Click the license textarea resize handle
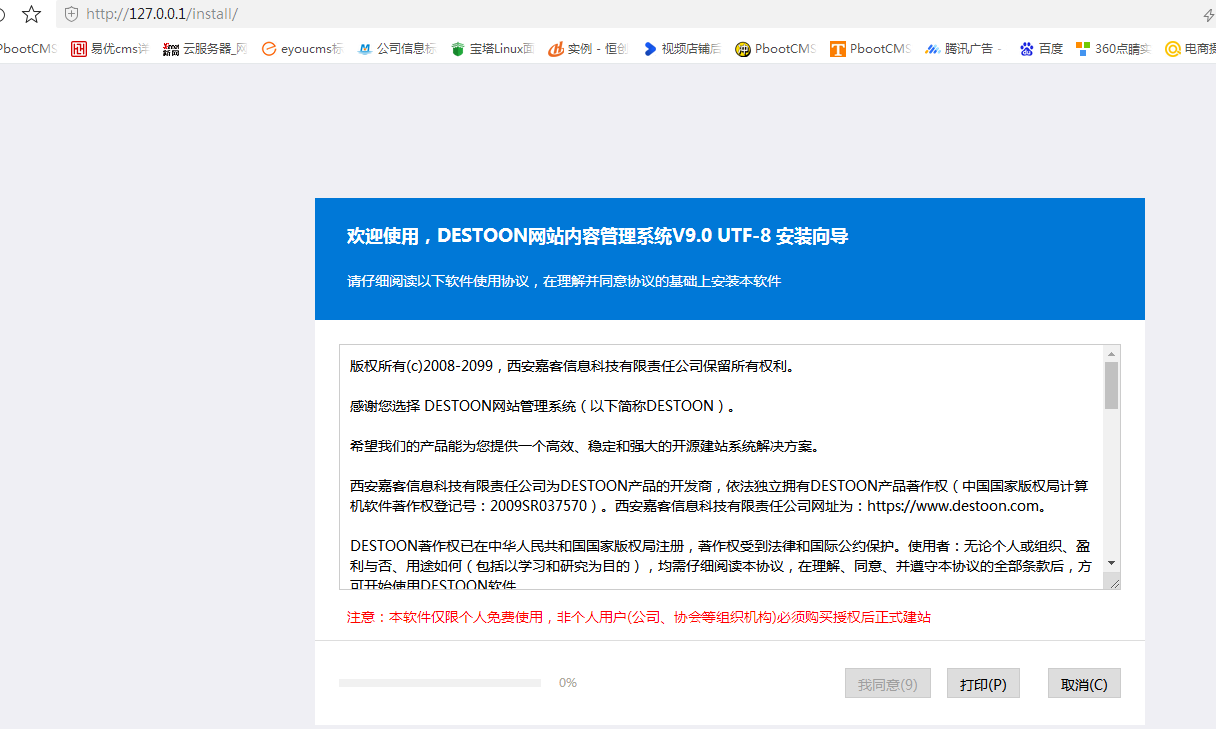This screenshot has width=1216, height=729. [x=1113, y=582]
